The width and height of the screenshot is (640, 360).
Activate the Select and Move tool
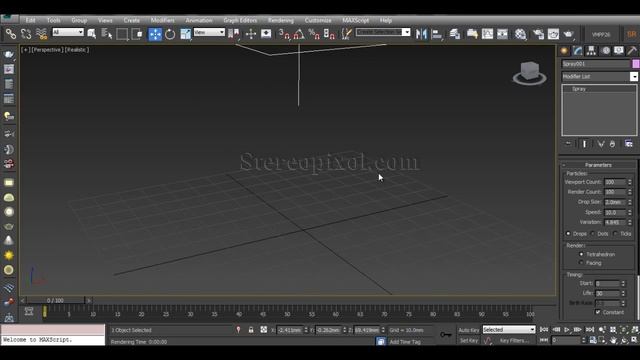(x=155, y=34)
